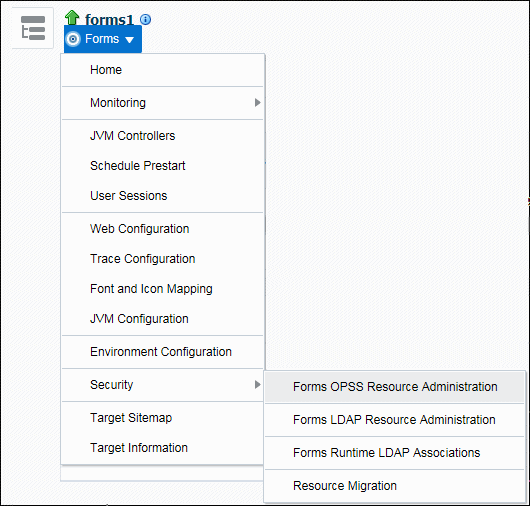
Task: Open the target navigation tree icon
Action: point(33,28)
